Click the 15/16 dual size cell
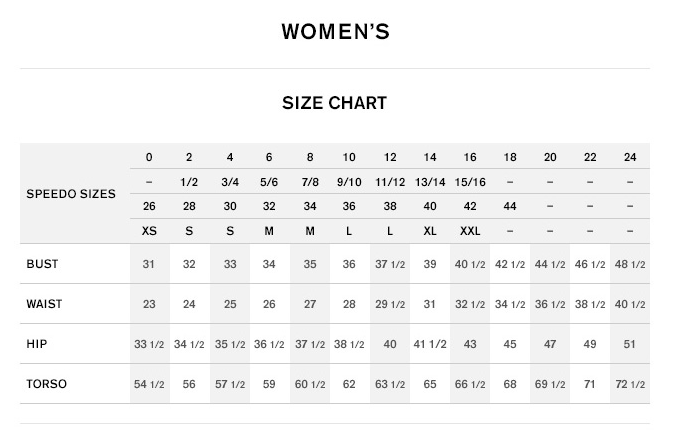 pos(470,182)
